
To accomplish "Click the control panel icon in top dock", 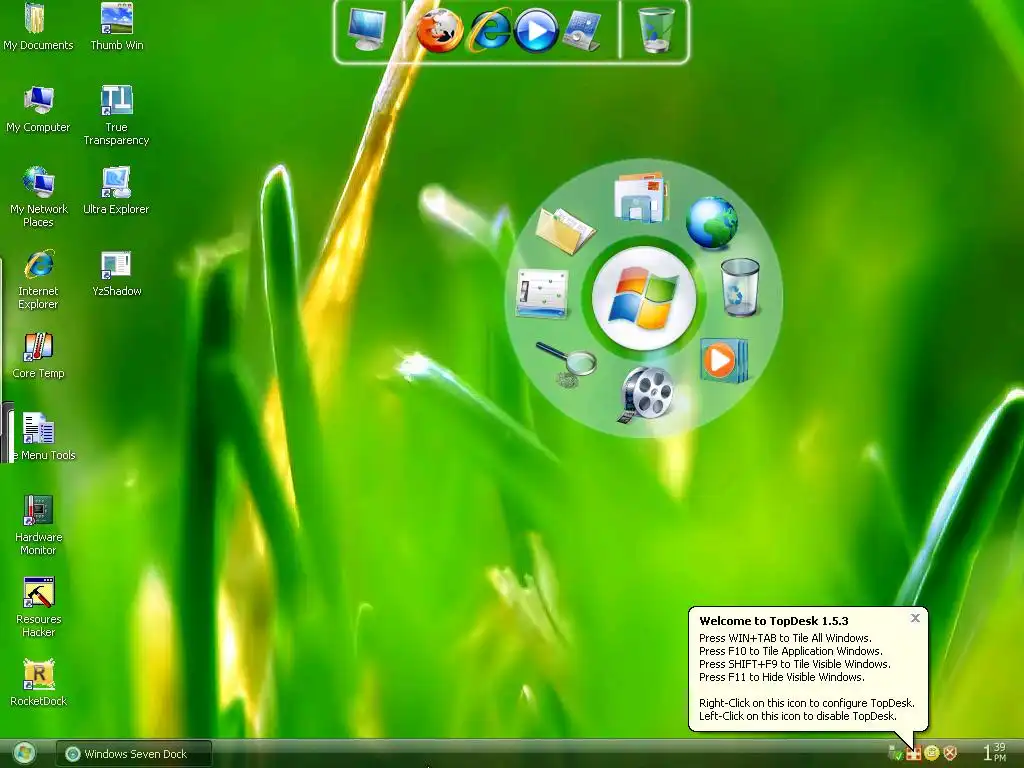I will point(581,31).
